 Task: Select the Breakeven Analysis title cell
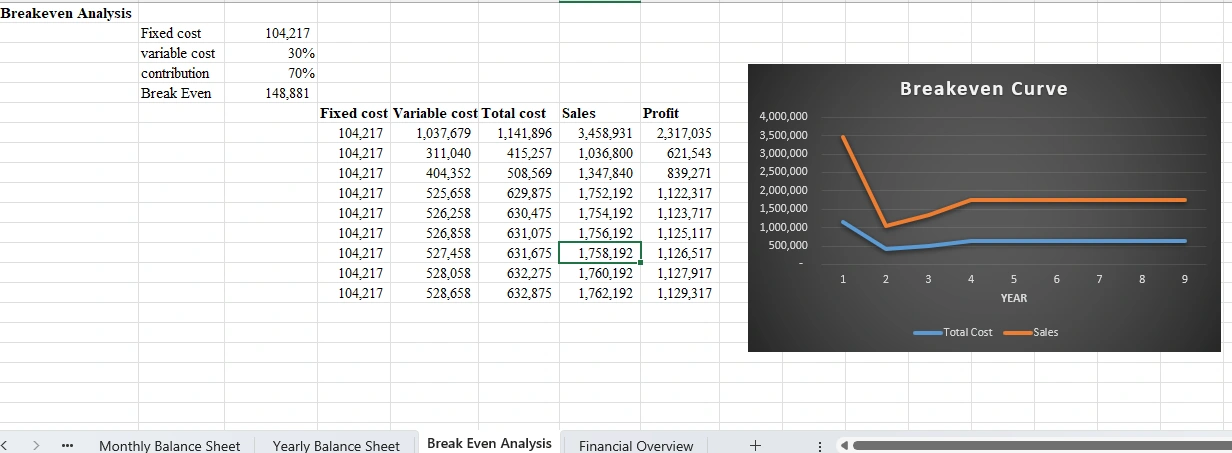[66, 13]
